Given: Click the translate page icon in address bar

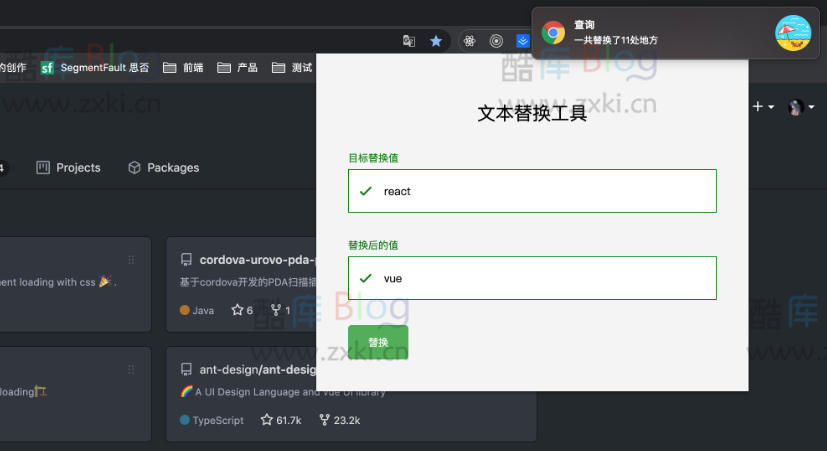Looking at the screenshot, I should [409, 41].
